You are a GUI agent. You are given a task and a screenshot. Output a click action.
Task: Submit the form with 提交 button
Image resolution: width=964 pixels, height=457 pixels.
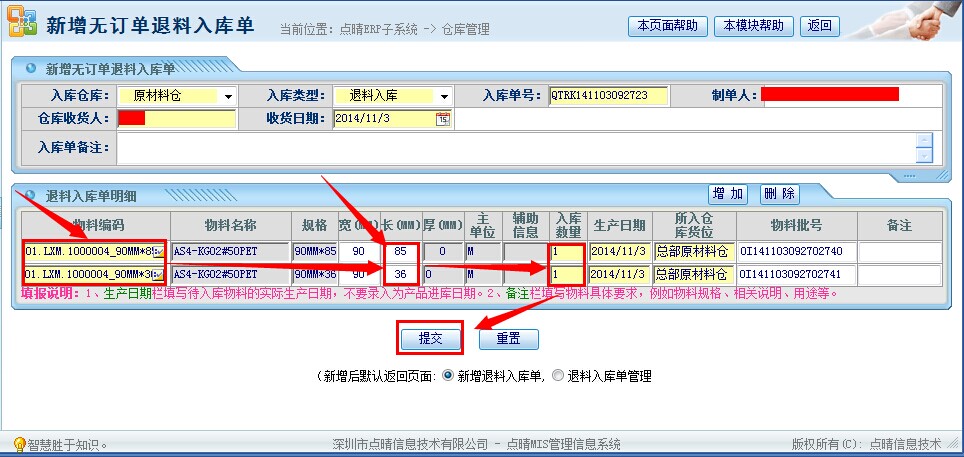coord(430,338)
